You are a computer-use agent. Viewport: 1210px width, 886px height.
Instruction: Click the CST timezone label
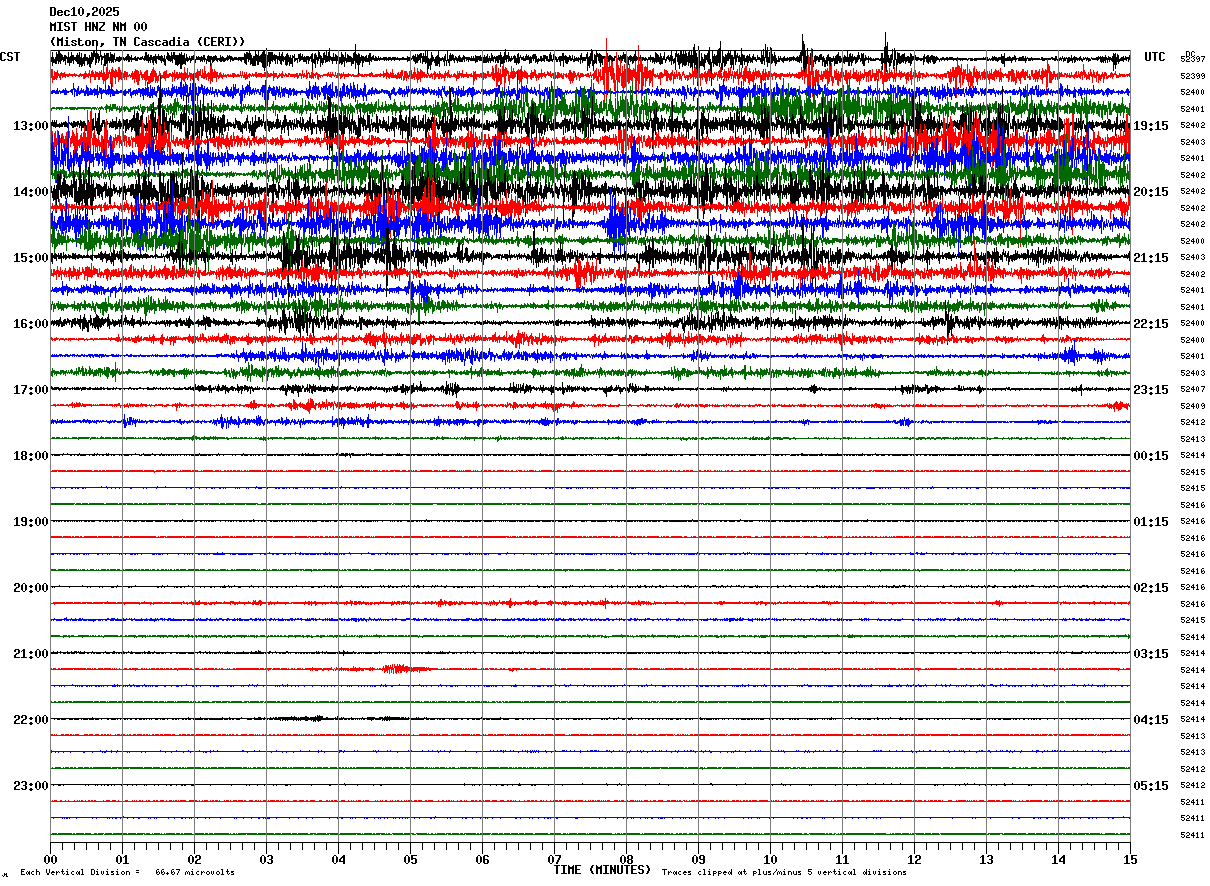tap(10, 57)
